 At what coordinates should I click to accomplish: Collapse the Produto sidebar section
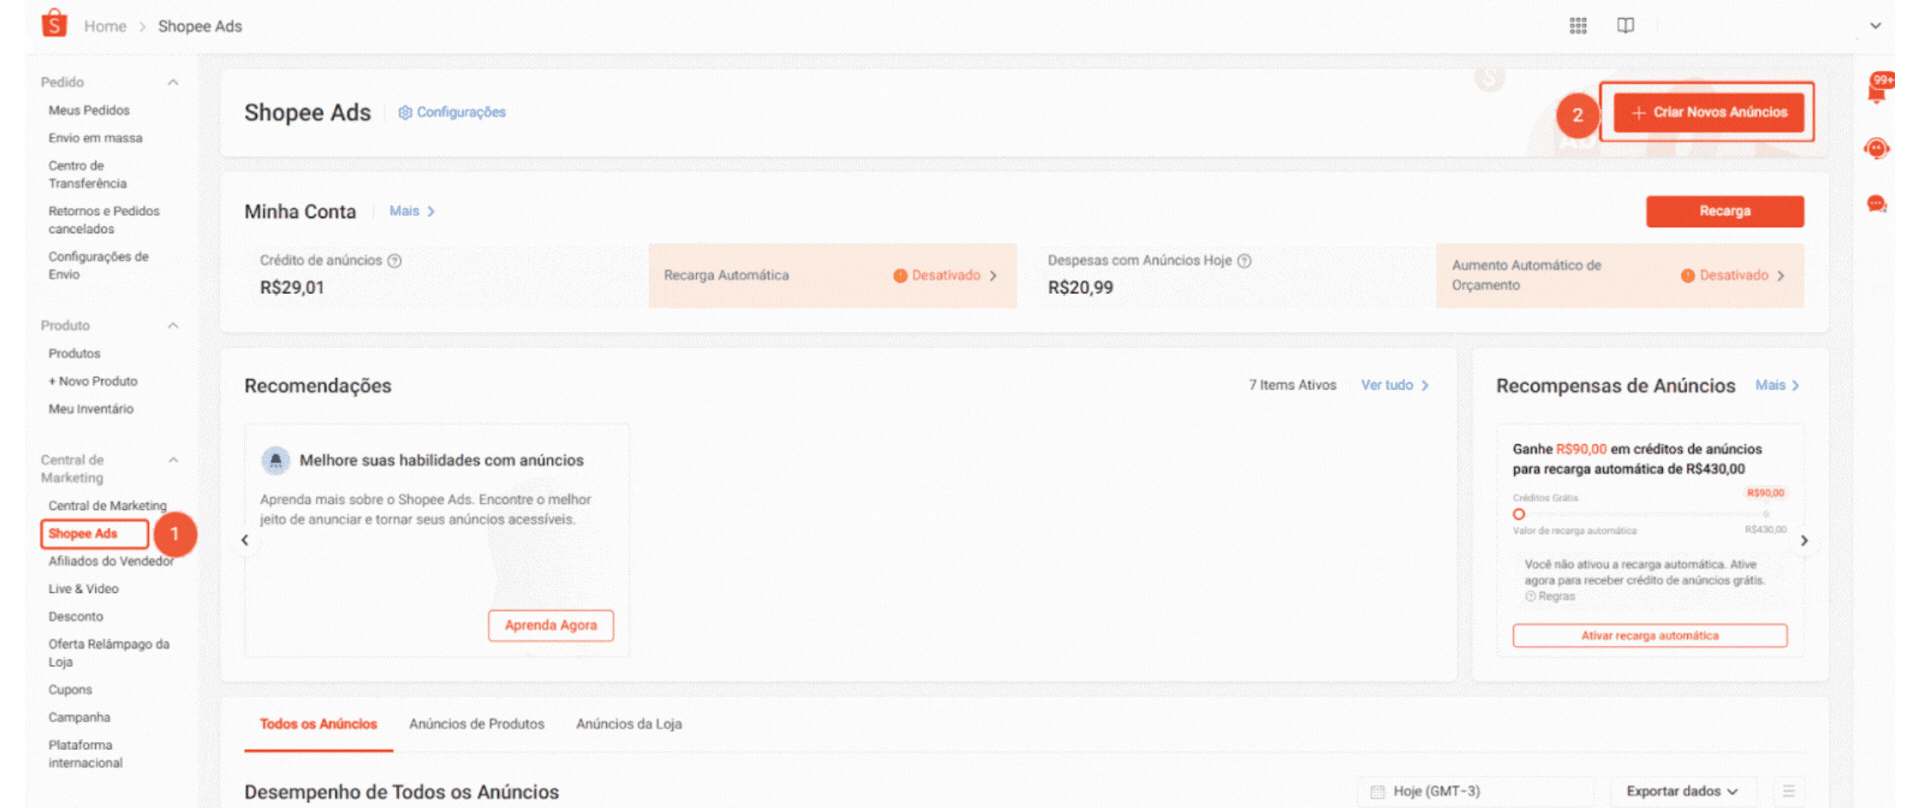pyautogui.click(x=173, y=326)
